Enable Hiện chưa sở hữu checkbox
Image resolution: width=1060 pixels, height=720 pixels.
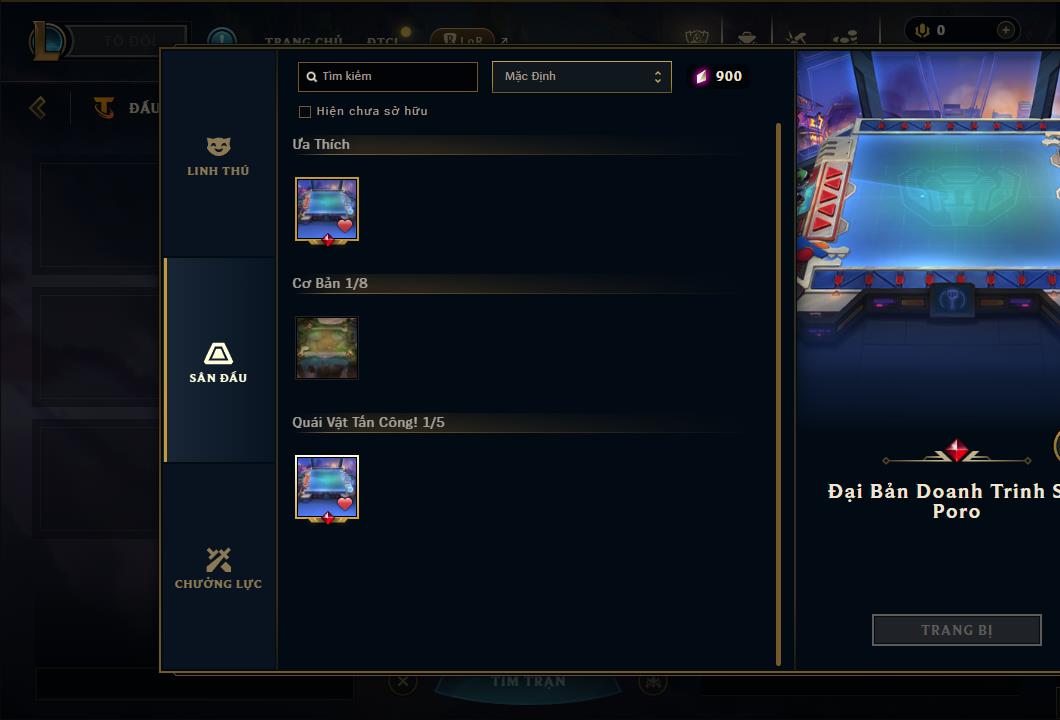point(305,112)
